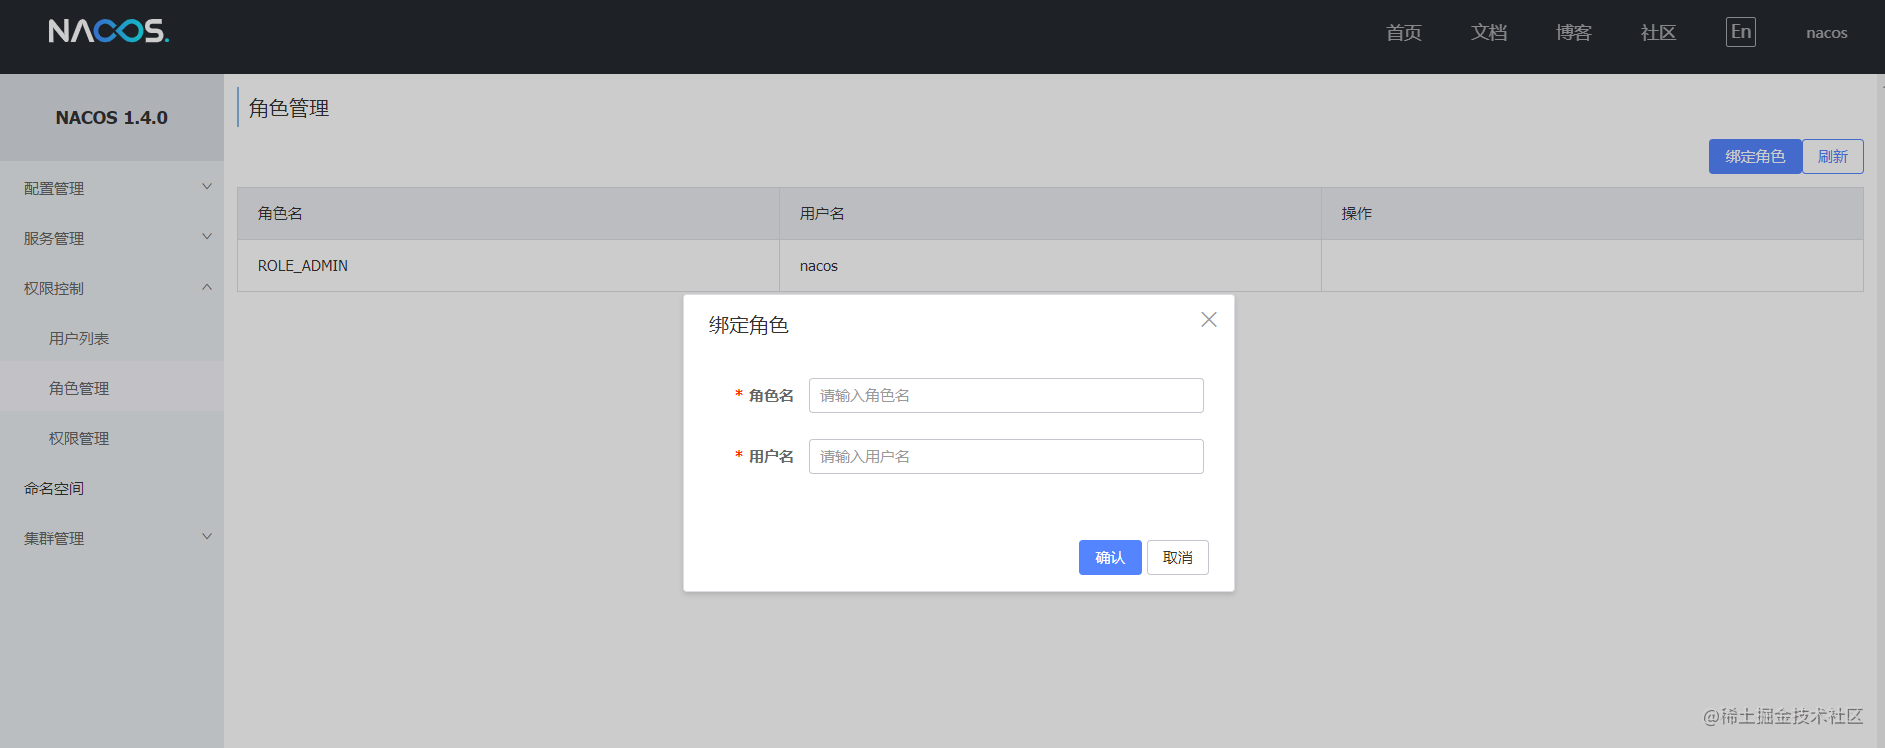Select 角色管理 submenu item
Image resolution: width=1885 pixels, height=748 pixels.
(112, 388)
